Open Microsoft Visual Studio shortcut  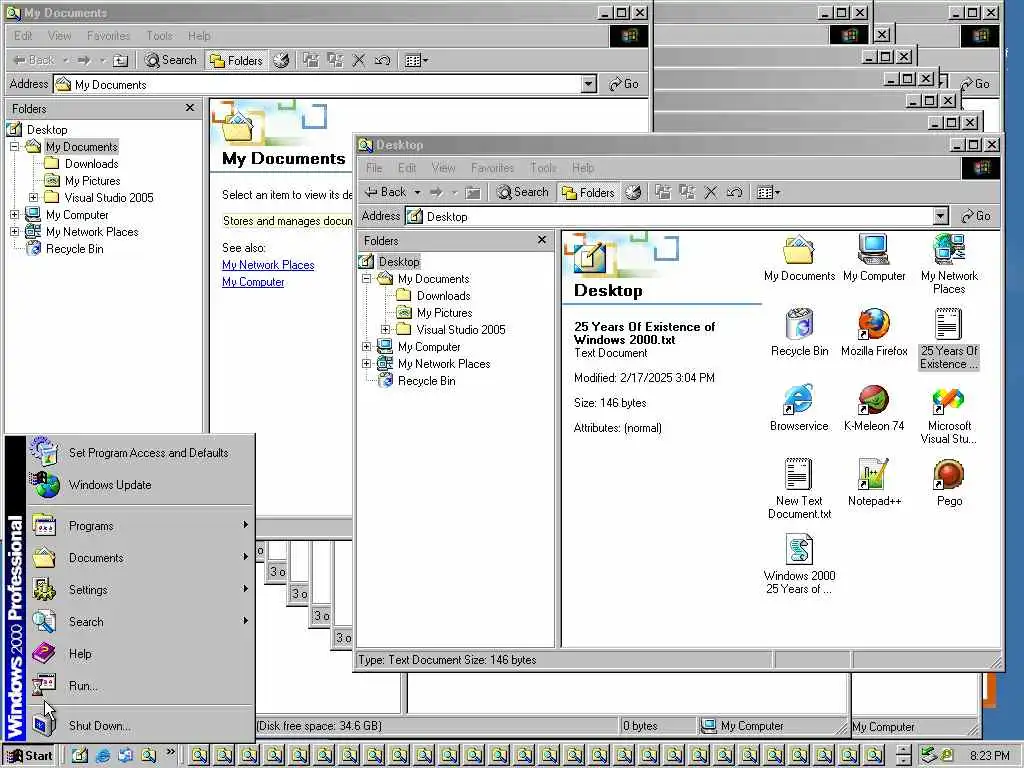pyautogui.click(x=949, y=414)
